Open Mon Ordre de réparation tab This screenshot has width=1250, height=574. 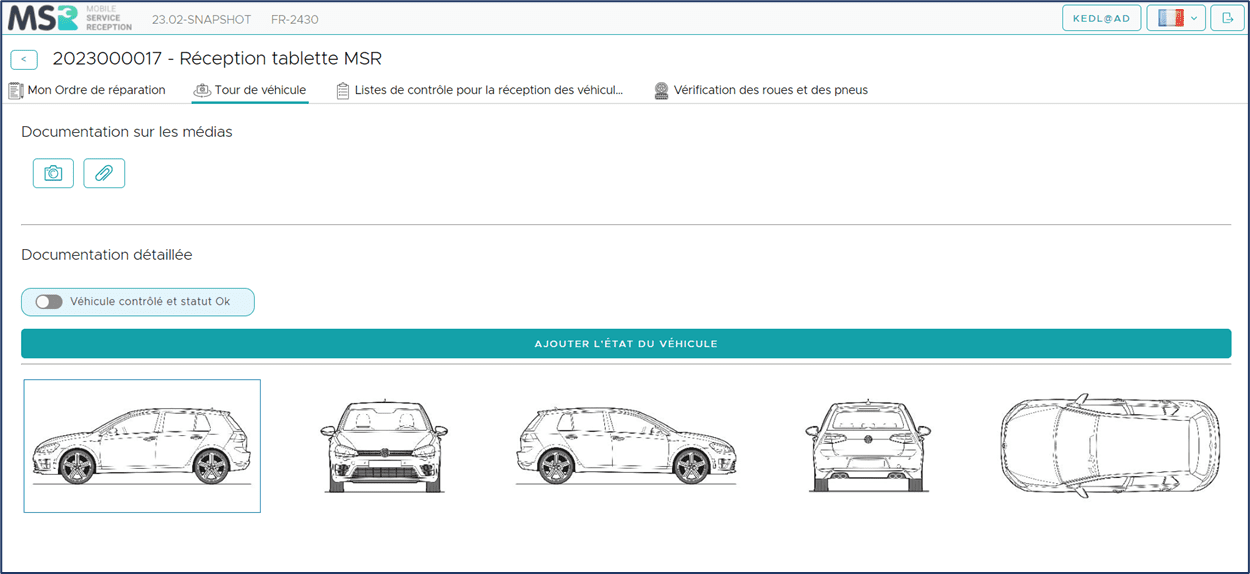tap(87, 90)
